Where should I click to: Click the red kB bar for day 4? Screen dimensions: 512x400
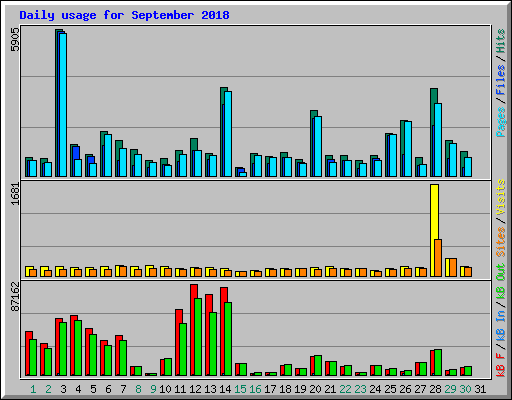pos(74,345)
